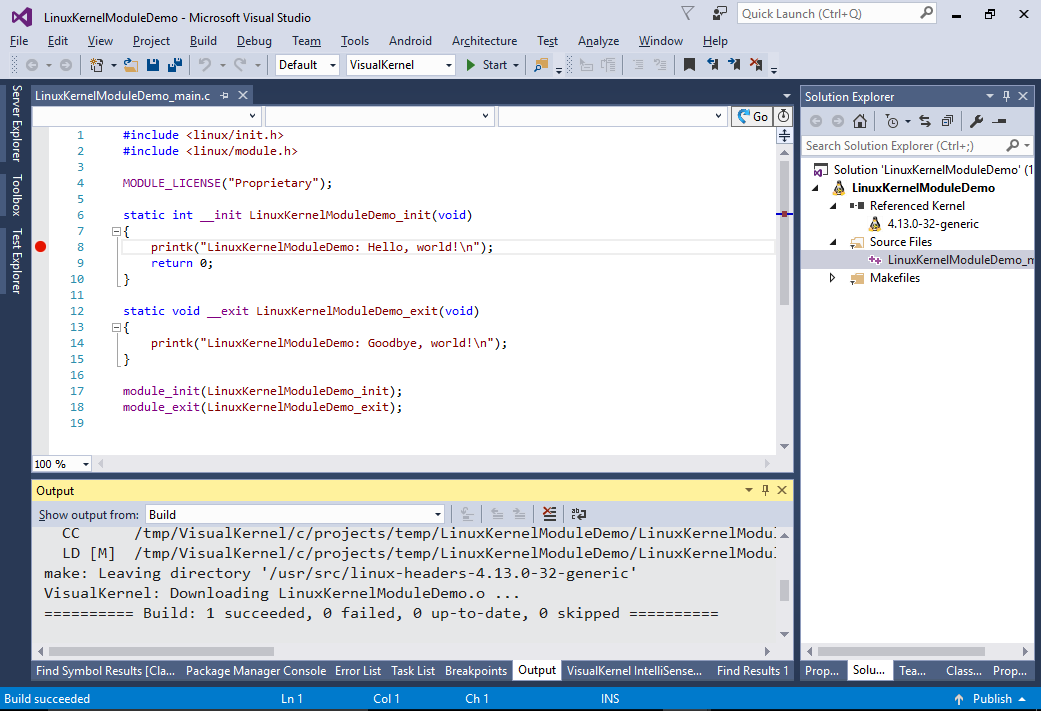Screen dimensions: 1041x711
Task: Click the Quick Launch search field
Action: tap(837, 13)
